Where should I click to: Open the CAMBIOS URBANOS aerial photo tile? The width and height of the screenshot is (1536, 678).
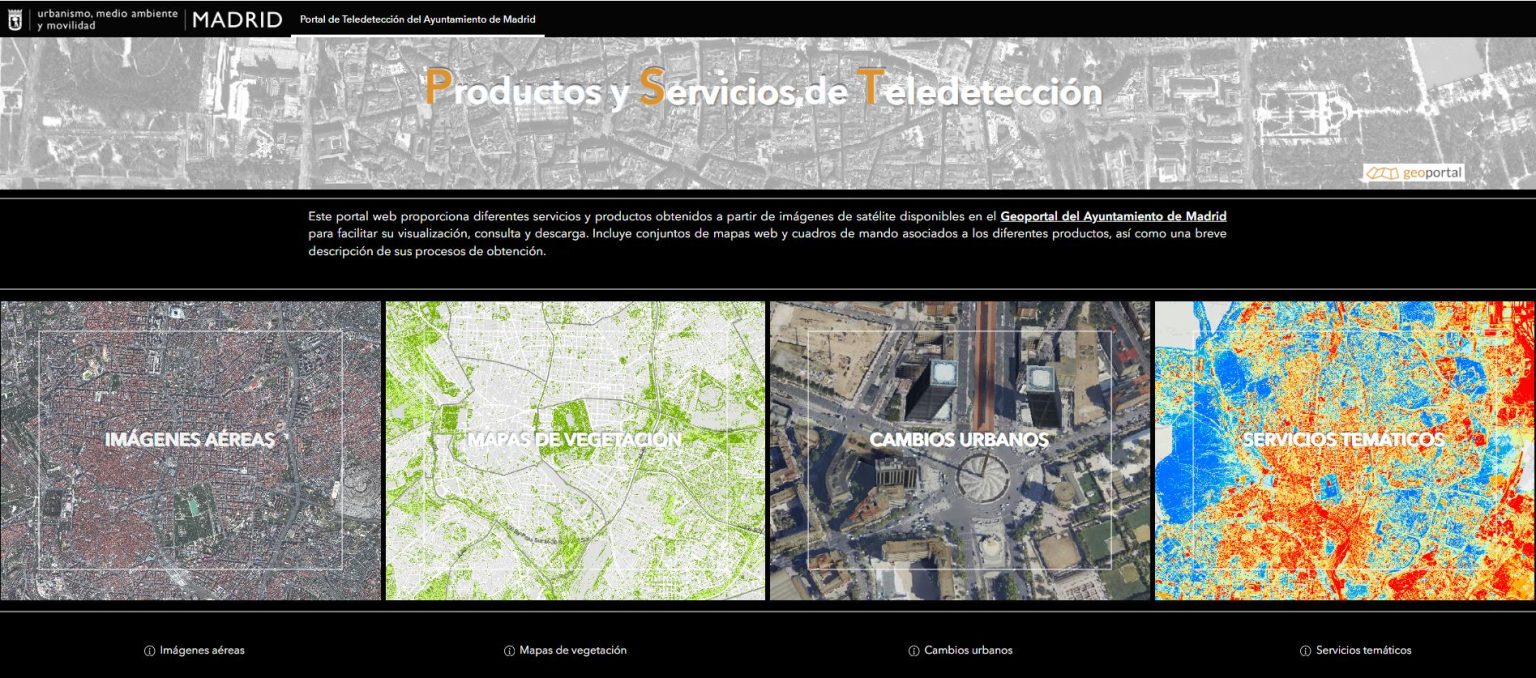(959, 450)
